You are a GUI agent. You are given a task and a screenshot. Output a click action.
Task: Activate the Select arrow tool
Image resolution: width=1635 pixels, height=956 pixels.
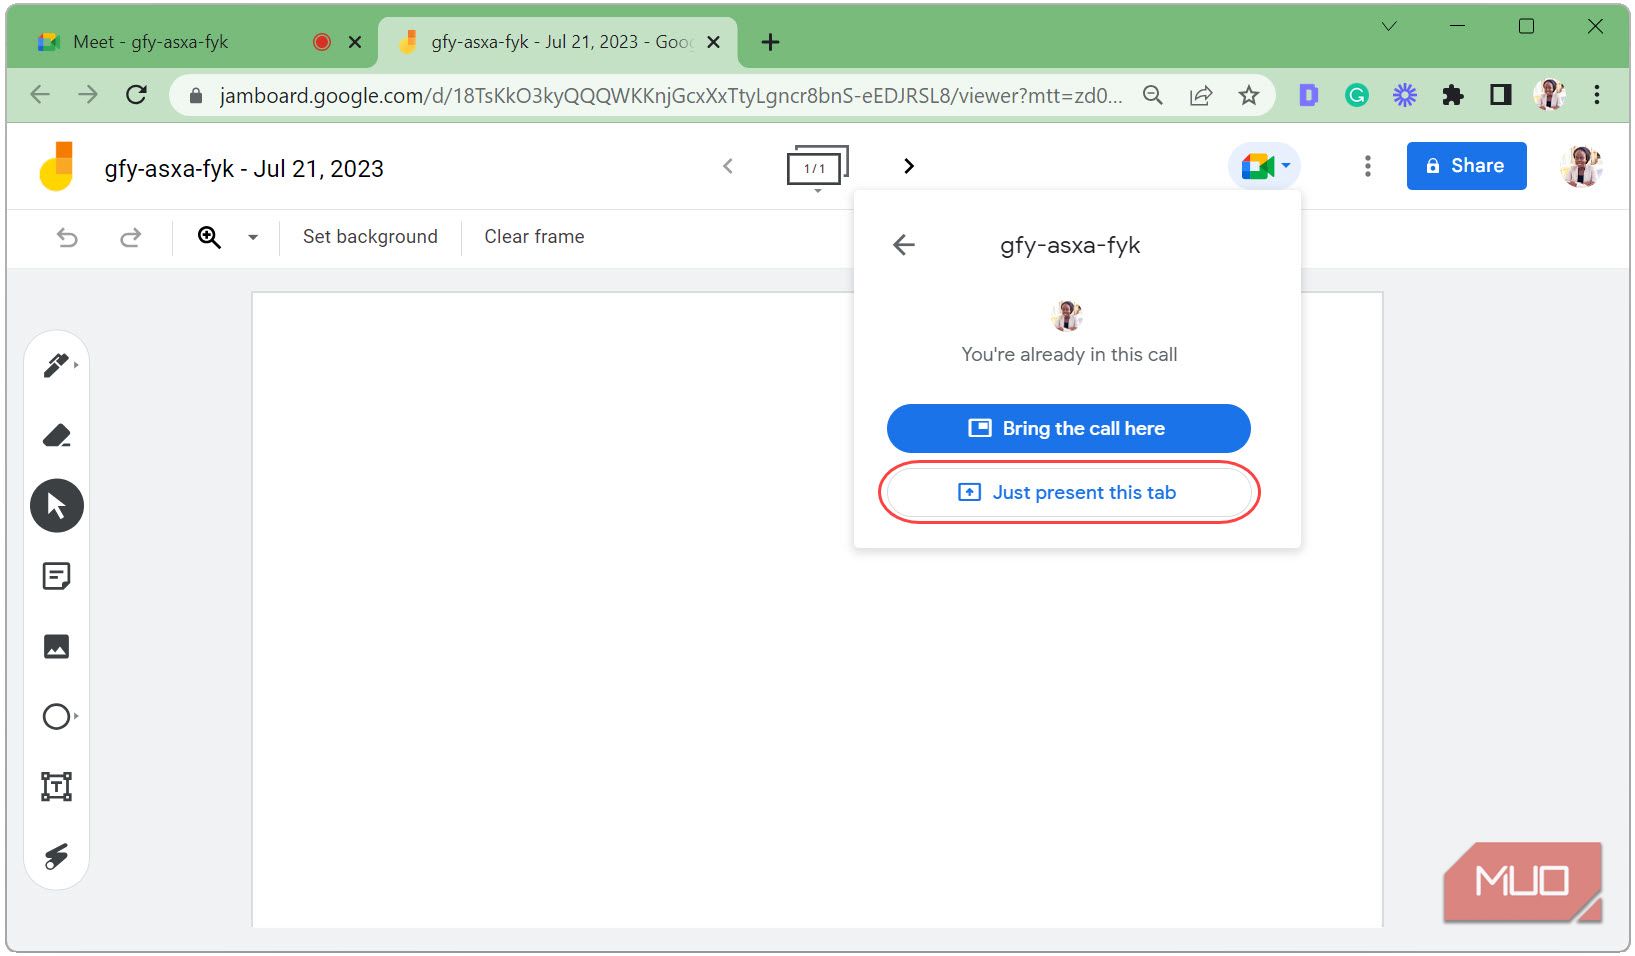57,506
